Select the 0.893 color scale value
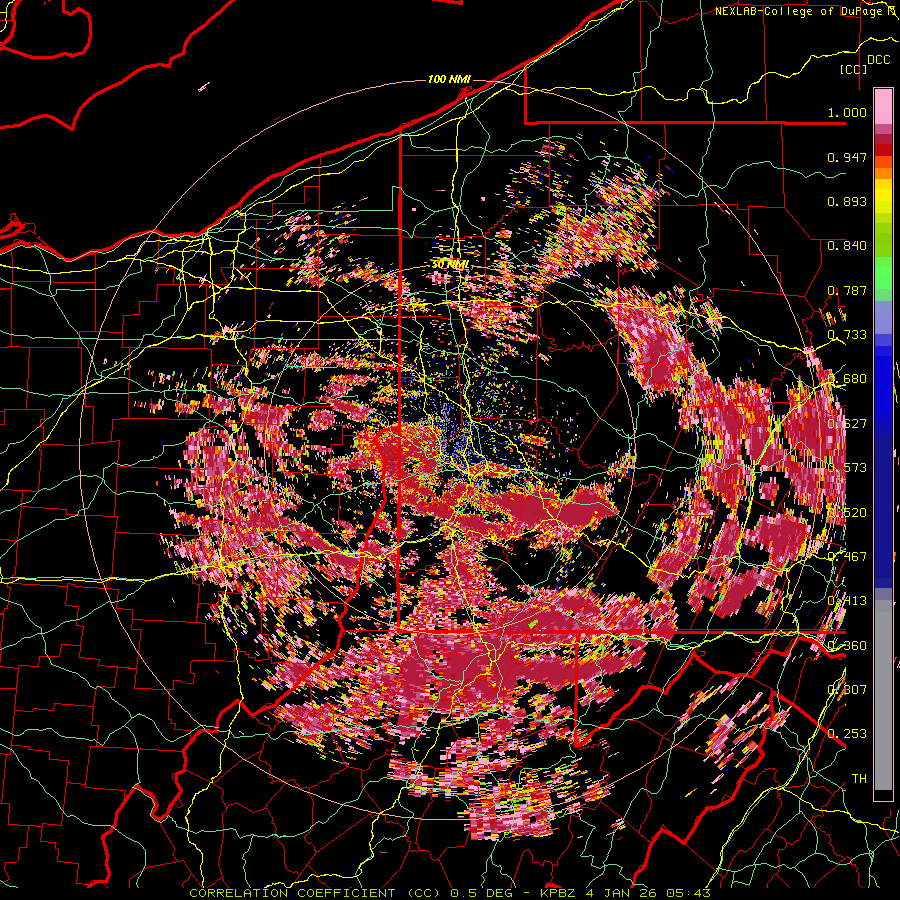 (x=847, y=201)
